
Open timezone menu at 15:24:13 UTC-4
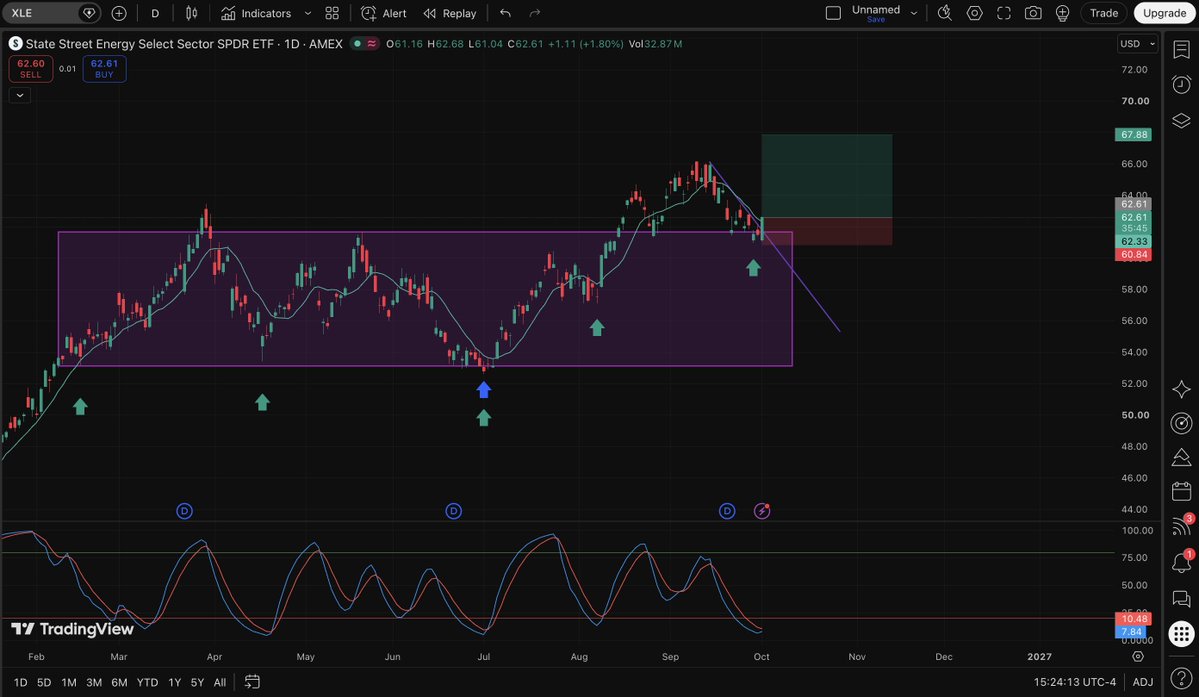point(1075,682)
